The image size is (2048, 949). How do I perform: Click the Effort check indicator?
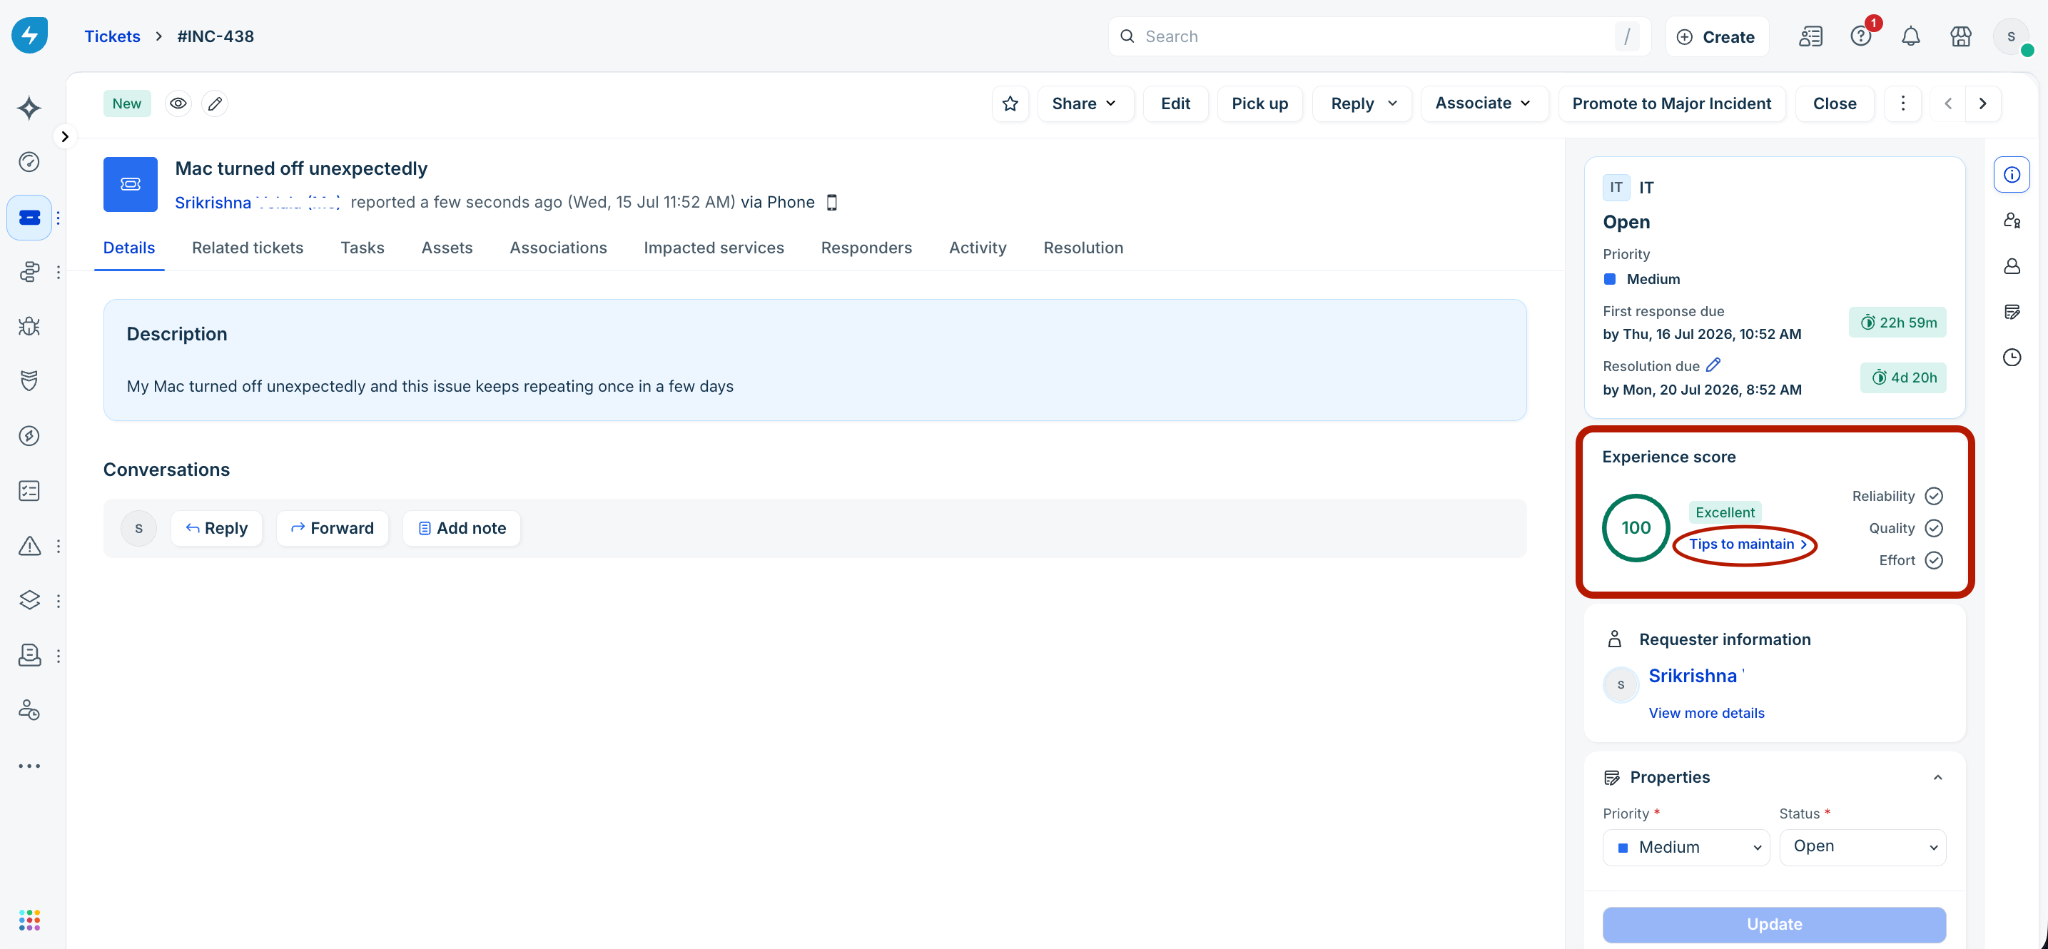click(x=1934, y=560)
